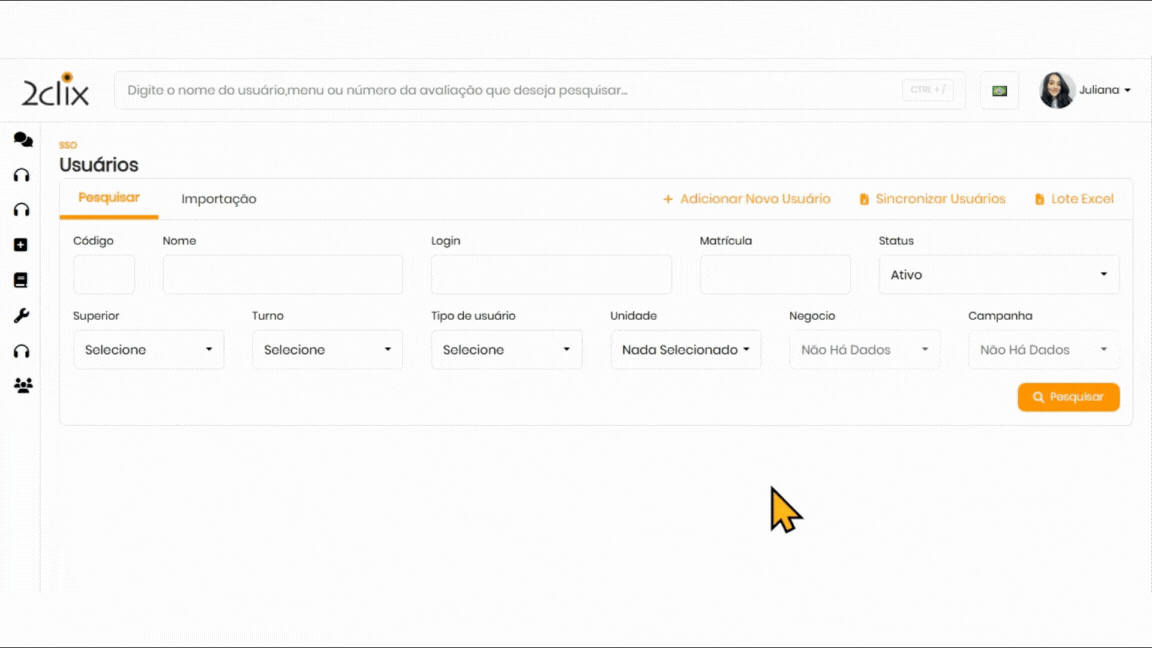Viewport: 1152px width, 648px height.
Task: Click the plus square sidebar icon
Action: click(x=21, y=245)
